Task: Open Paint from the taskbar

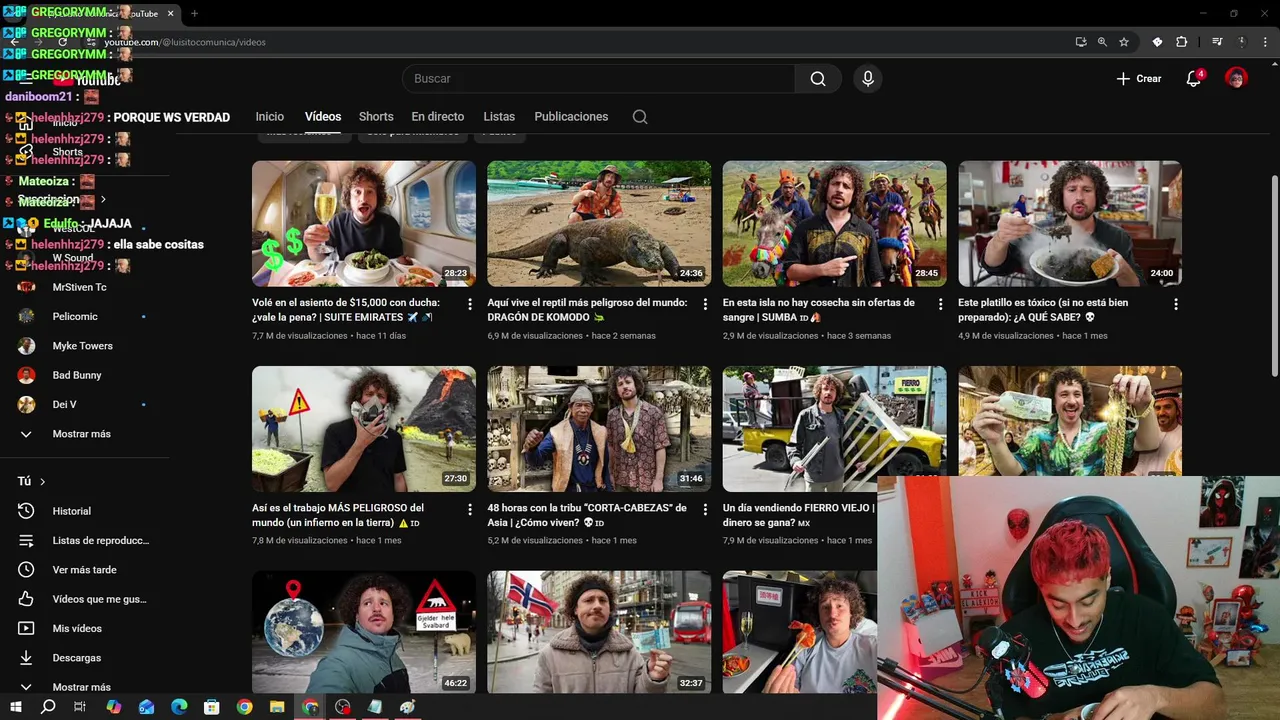Action: [408, 707]
